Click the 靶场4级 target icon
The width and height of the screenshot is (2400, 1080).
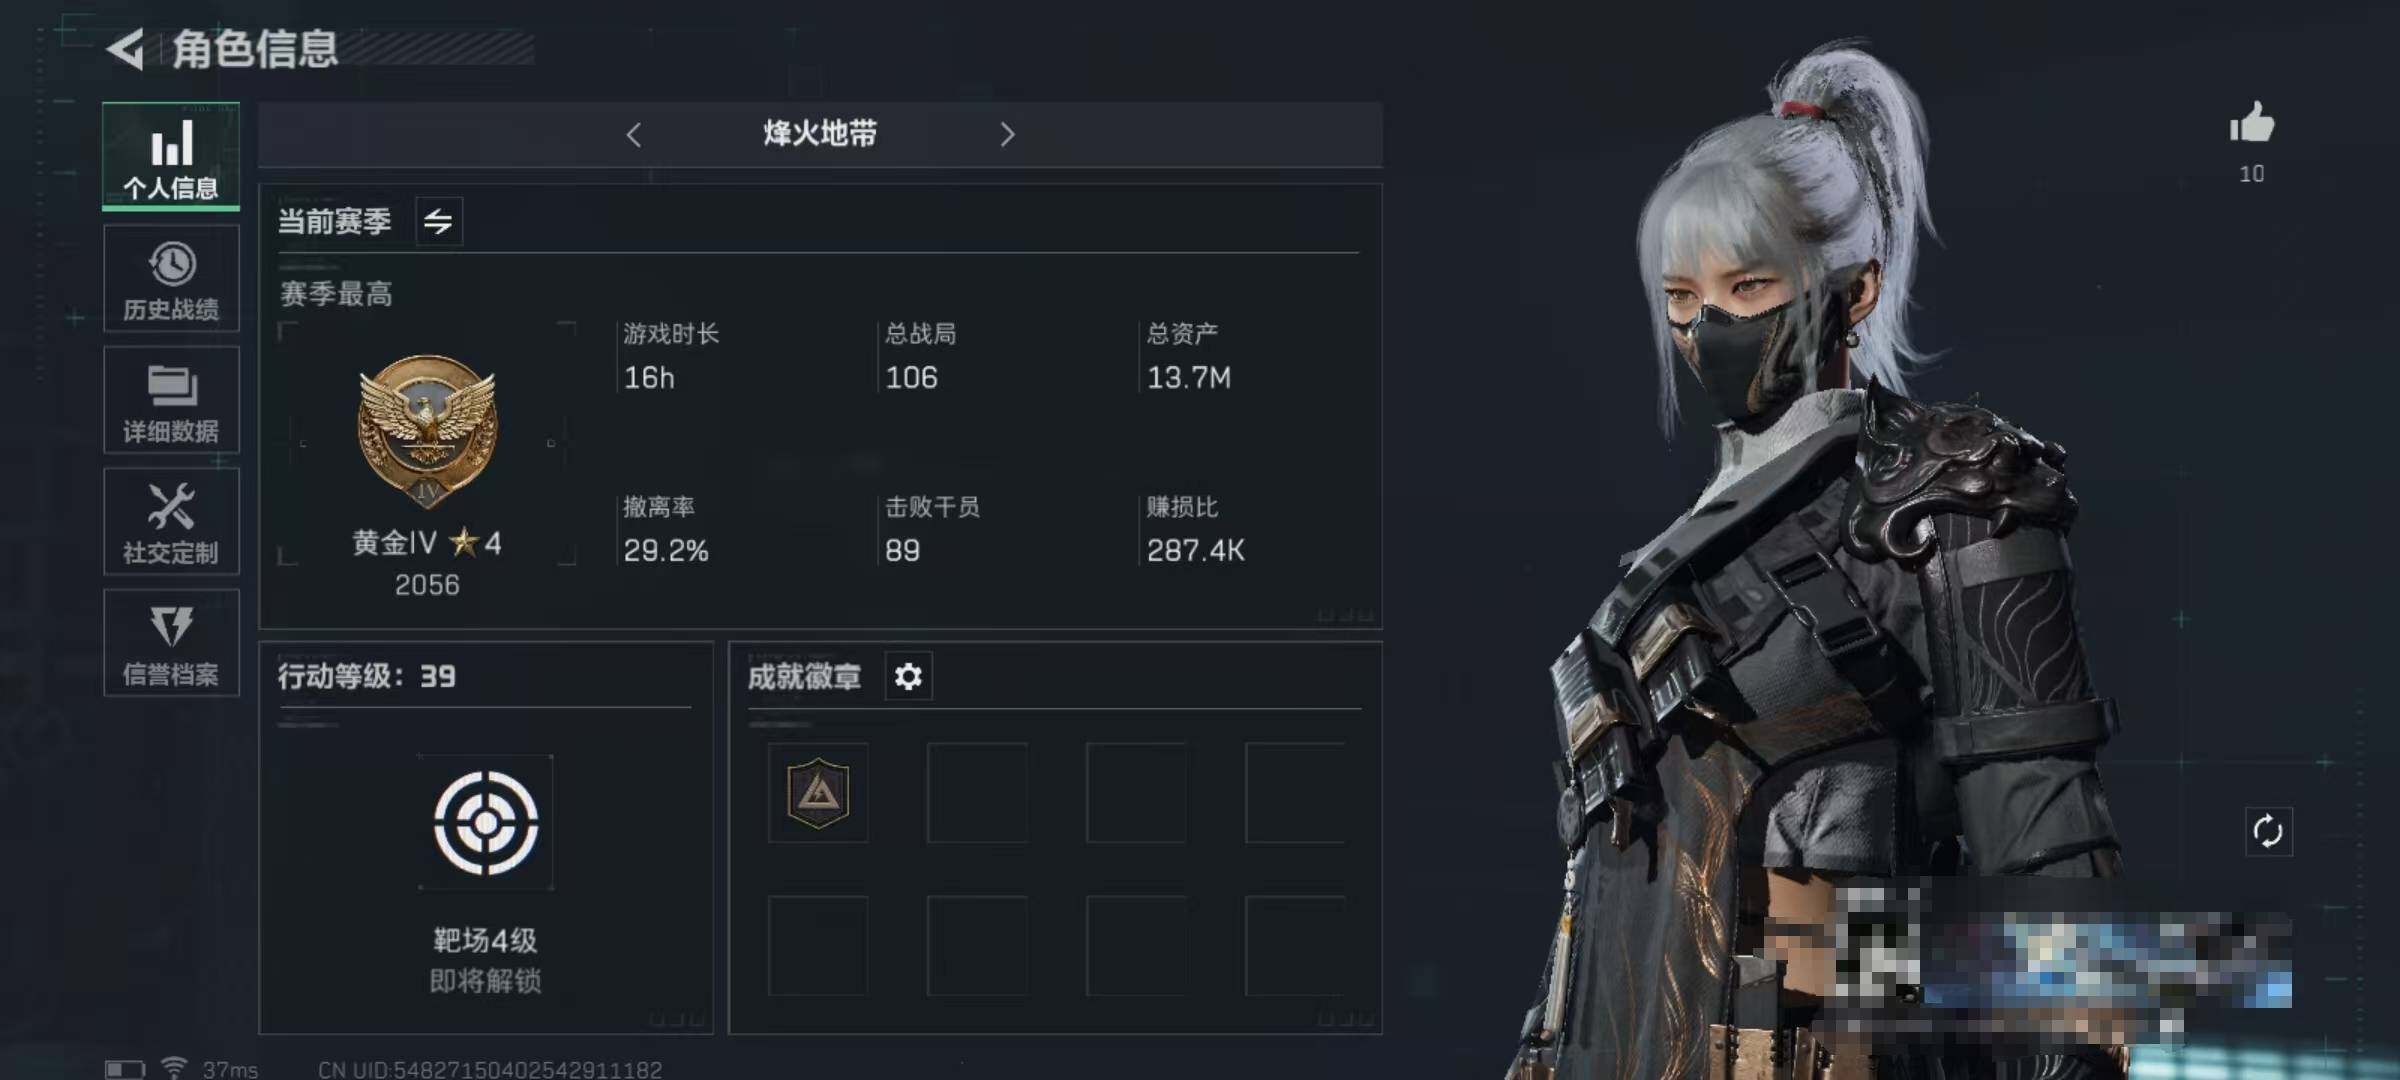[x=486, y=823]
